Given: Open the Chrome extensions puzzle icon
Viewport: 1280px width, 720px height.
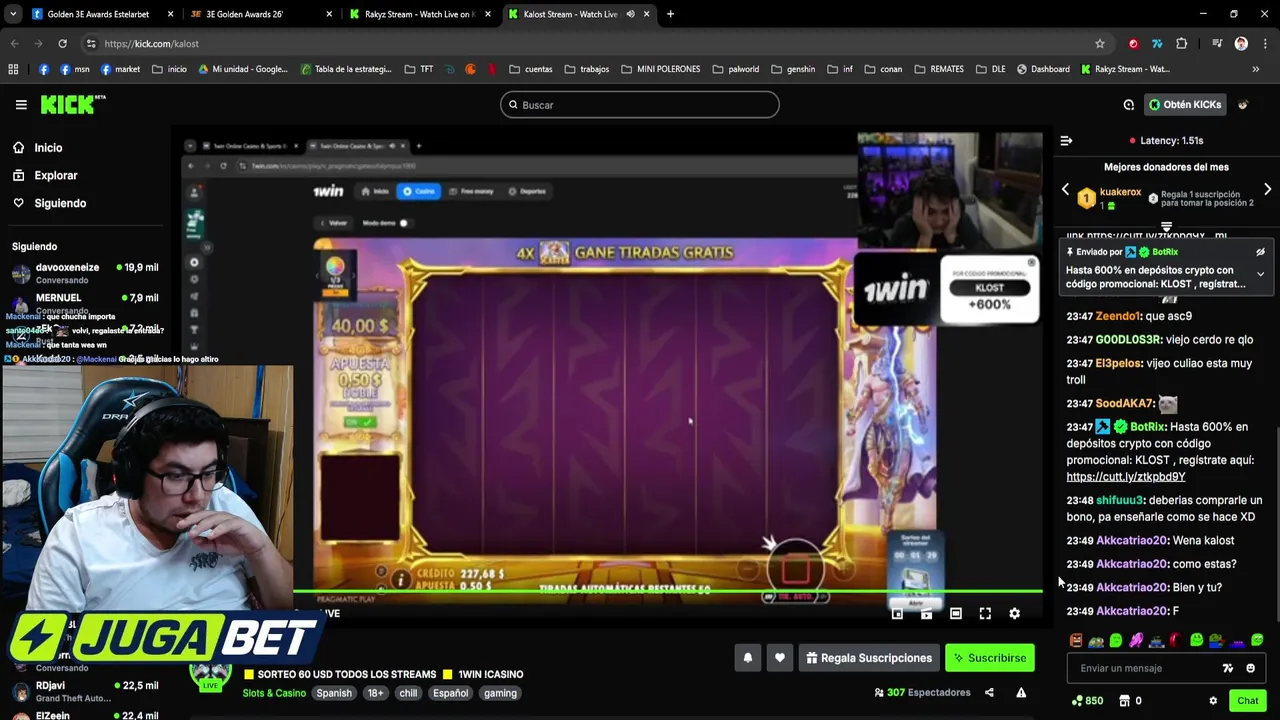Looking at the screenshot, I should coord(1181,43).
